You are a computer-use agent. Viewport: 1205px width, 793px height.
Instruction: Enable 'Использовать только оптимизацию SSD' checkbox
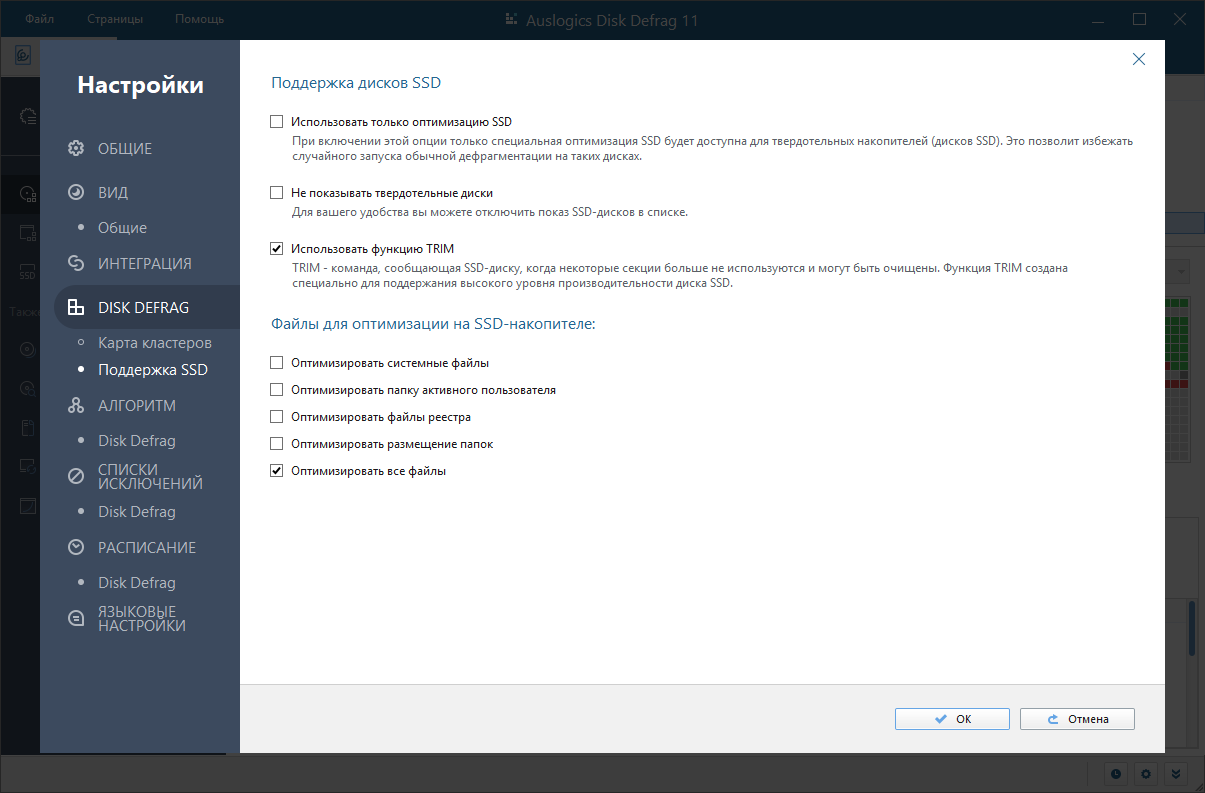pos(277,122)
